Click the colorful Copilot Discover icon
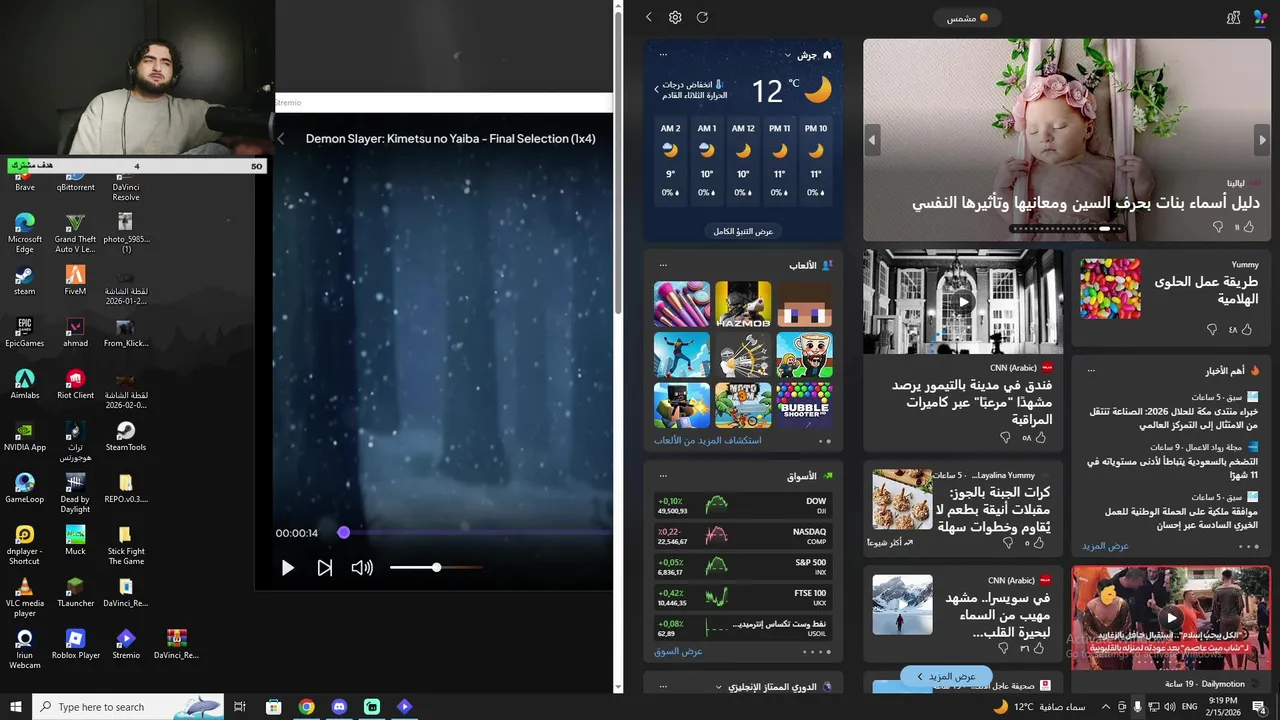The width and height of the screenshot is (1280, 720). tap(1260, 18)
